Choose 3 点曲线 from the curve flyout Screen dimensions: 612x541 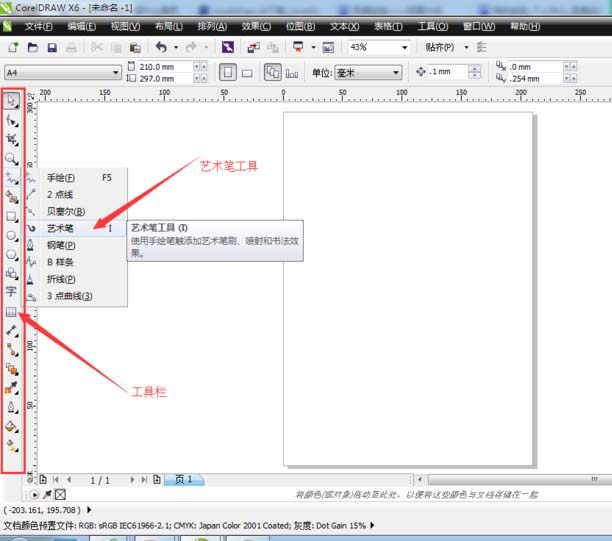76,296
